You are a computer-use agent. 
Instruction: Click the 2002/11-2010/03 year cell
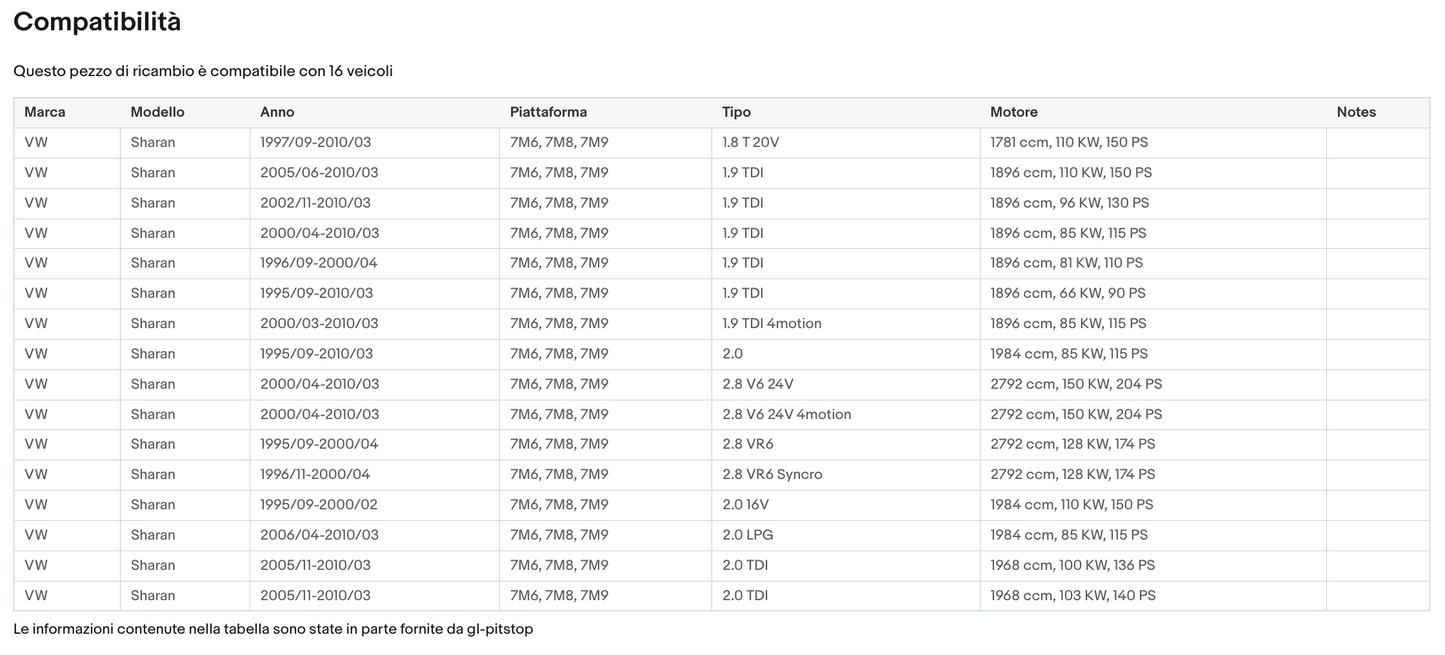point(315,203)
